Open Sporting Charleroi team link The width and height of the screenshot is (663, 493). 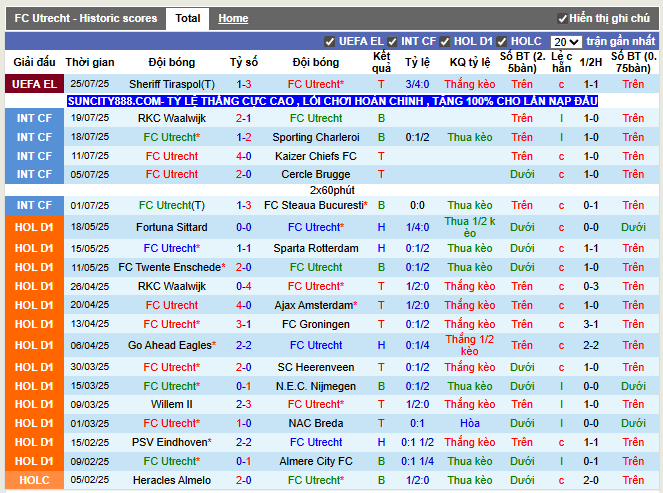(x=316, y=137)
